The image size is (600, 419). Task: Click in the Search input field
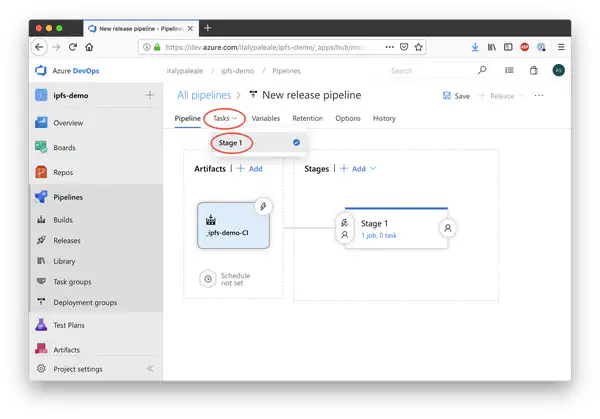[x=430, y=71]
